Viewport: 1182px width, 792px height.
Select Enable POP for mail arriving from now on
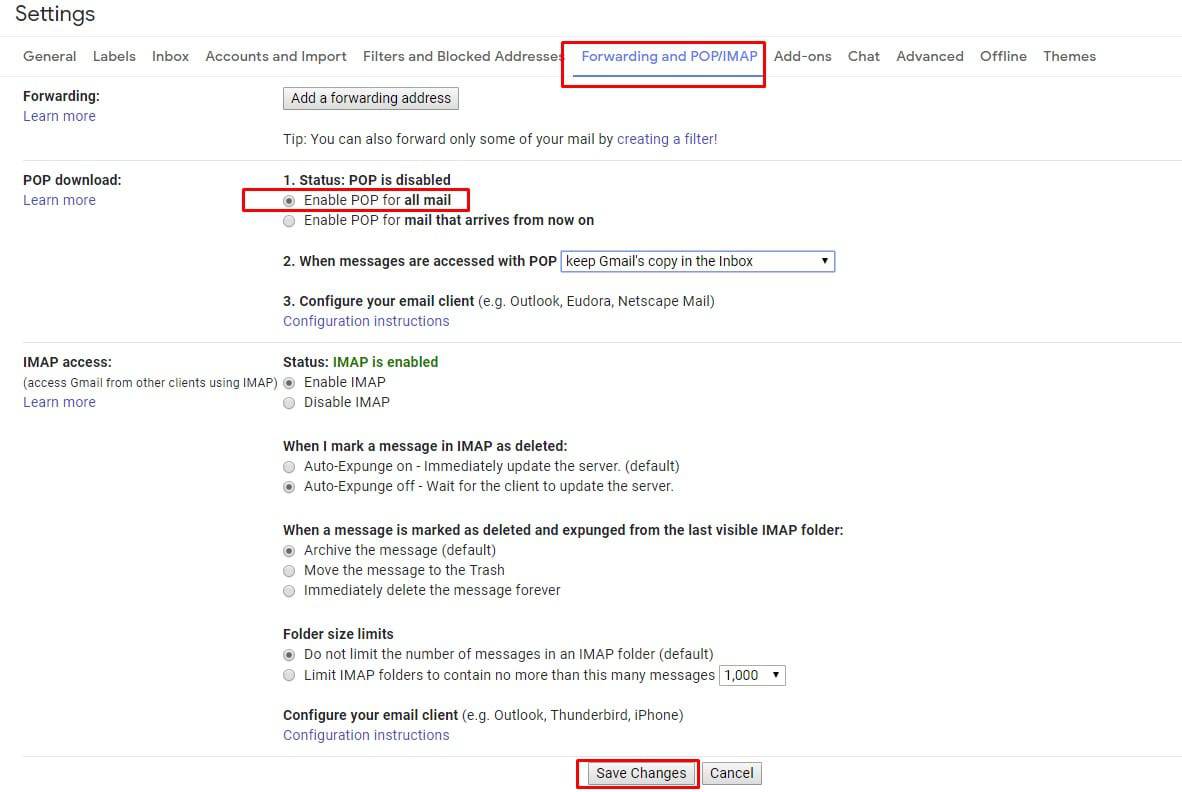[x=289, y=220]
